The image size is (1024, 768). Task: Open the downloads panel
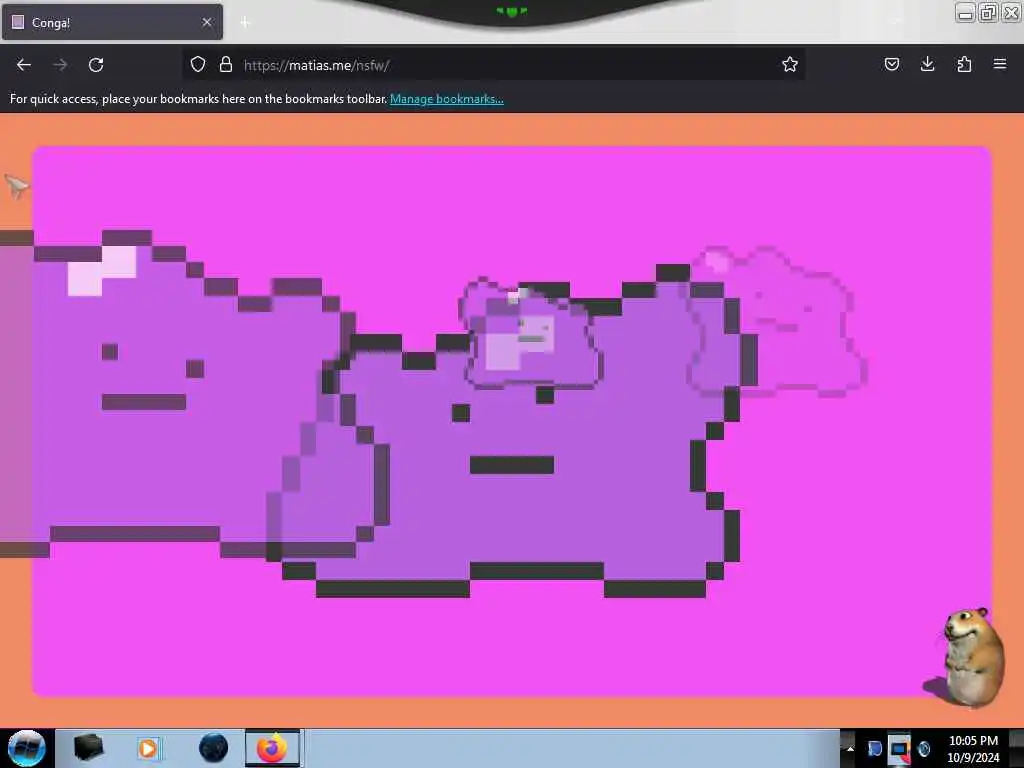point(927,64)
